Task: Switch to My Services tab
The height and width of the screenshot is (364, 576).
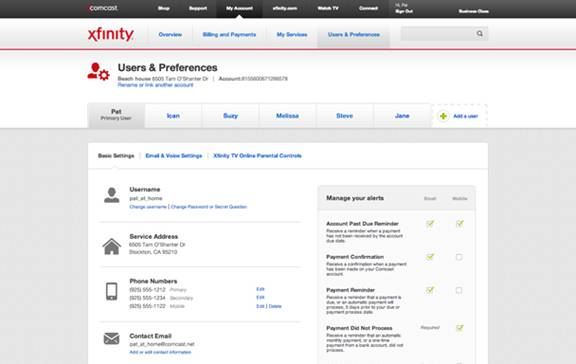Action: [x=292, y=35]
